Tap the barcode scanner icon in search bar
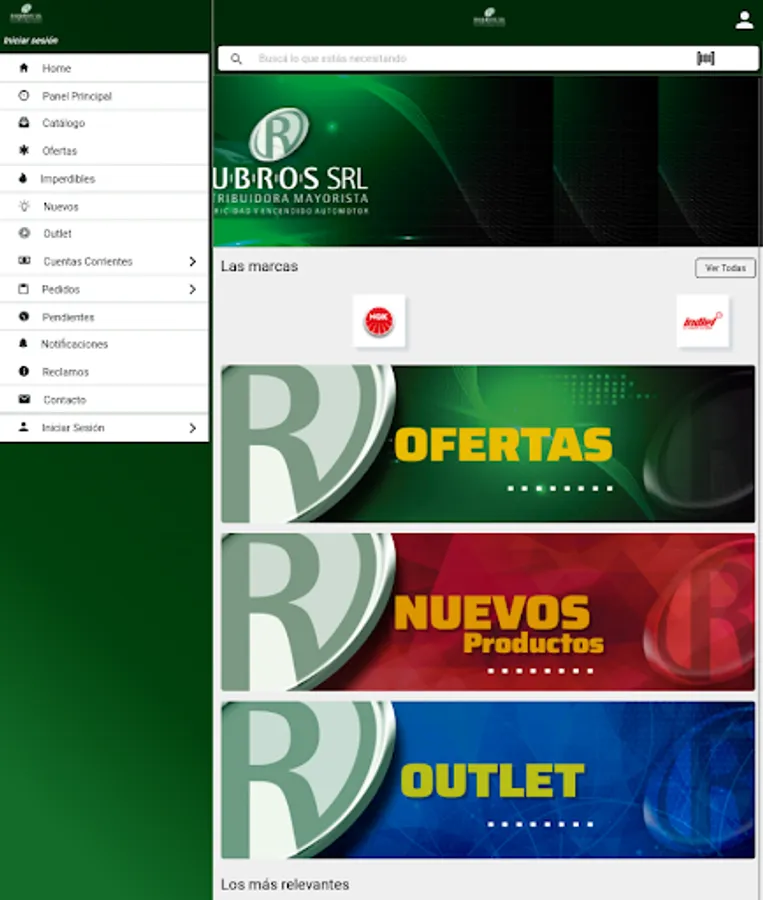763x900 pixels. 705,58
